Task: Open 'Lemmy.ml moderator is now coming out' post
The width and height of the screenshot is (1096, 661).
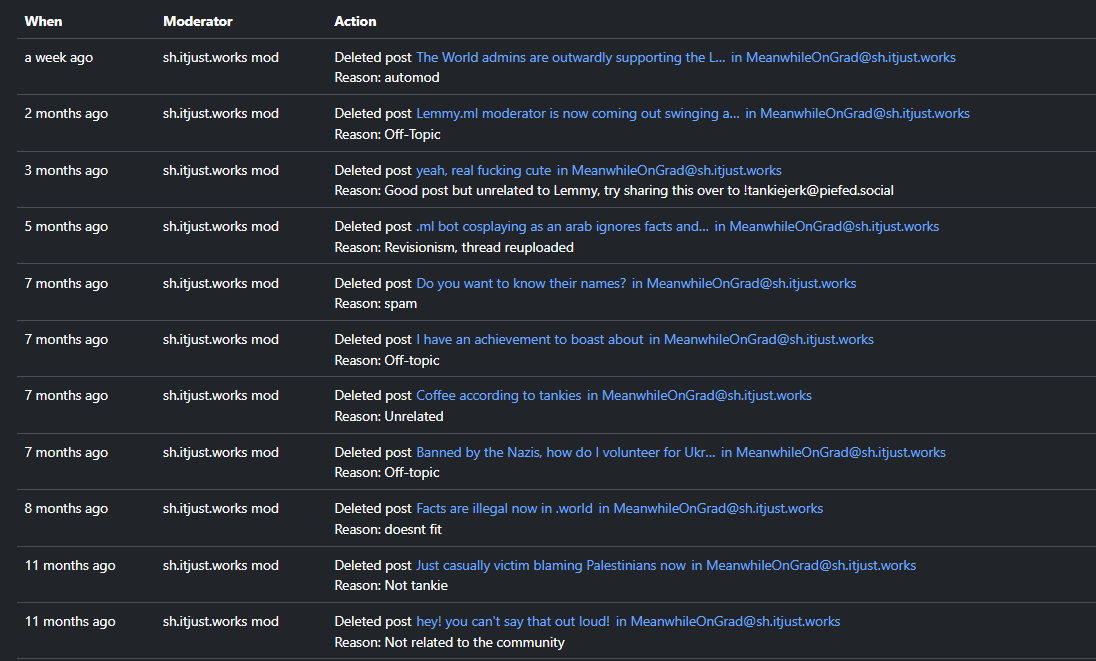Action: tap(577, 114)
